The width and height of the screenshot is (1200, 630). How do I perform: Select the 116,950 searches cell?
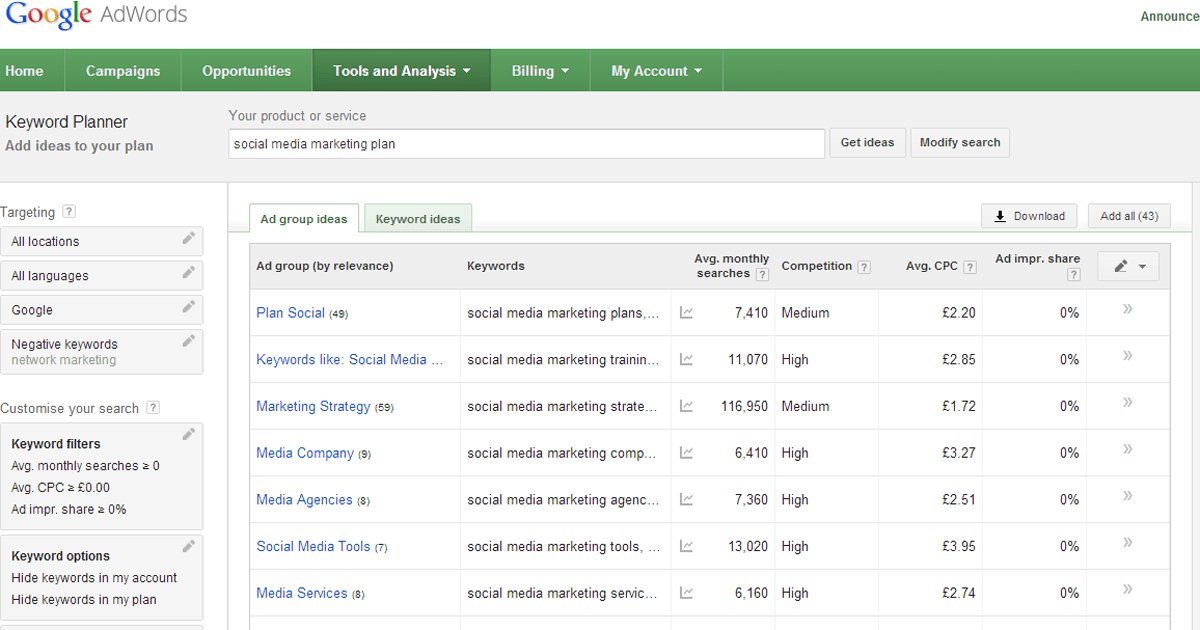pyautogui.click(x=744, y=406)
